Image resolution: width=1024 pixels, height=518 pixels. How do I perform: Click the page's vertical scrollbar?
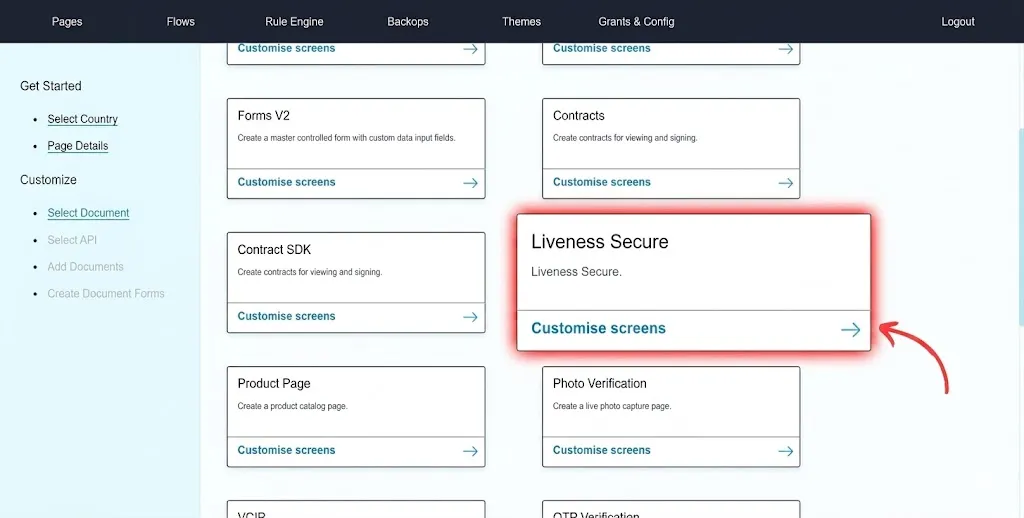[1021, 225]
